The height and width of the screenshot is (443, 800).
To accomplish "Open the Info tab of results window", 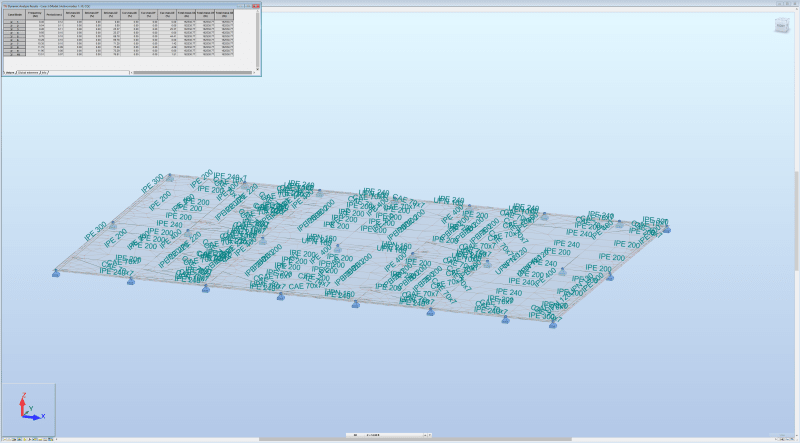I will tap(44, 72).
